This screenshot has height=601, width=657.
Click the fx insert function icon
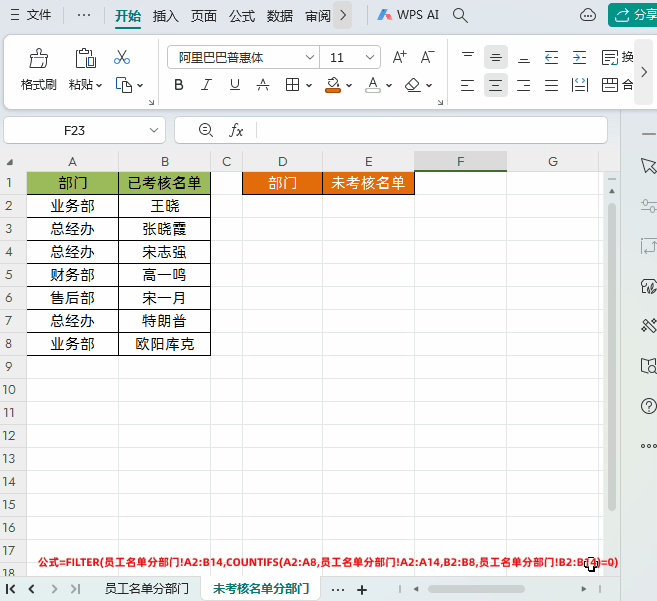pyautogui.click(x=236, y=130)
